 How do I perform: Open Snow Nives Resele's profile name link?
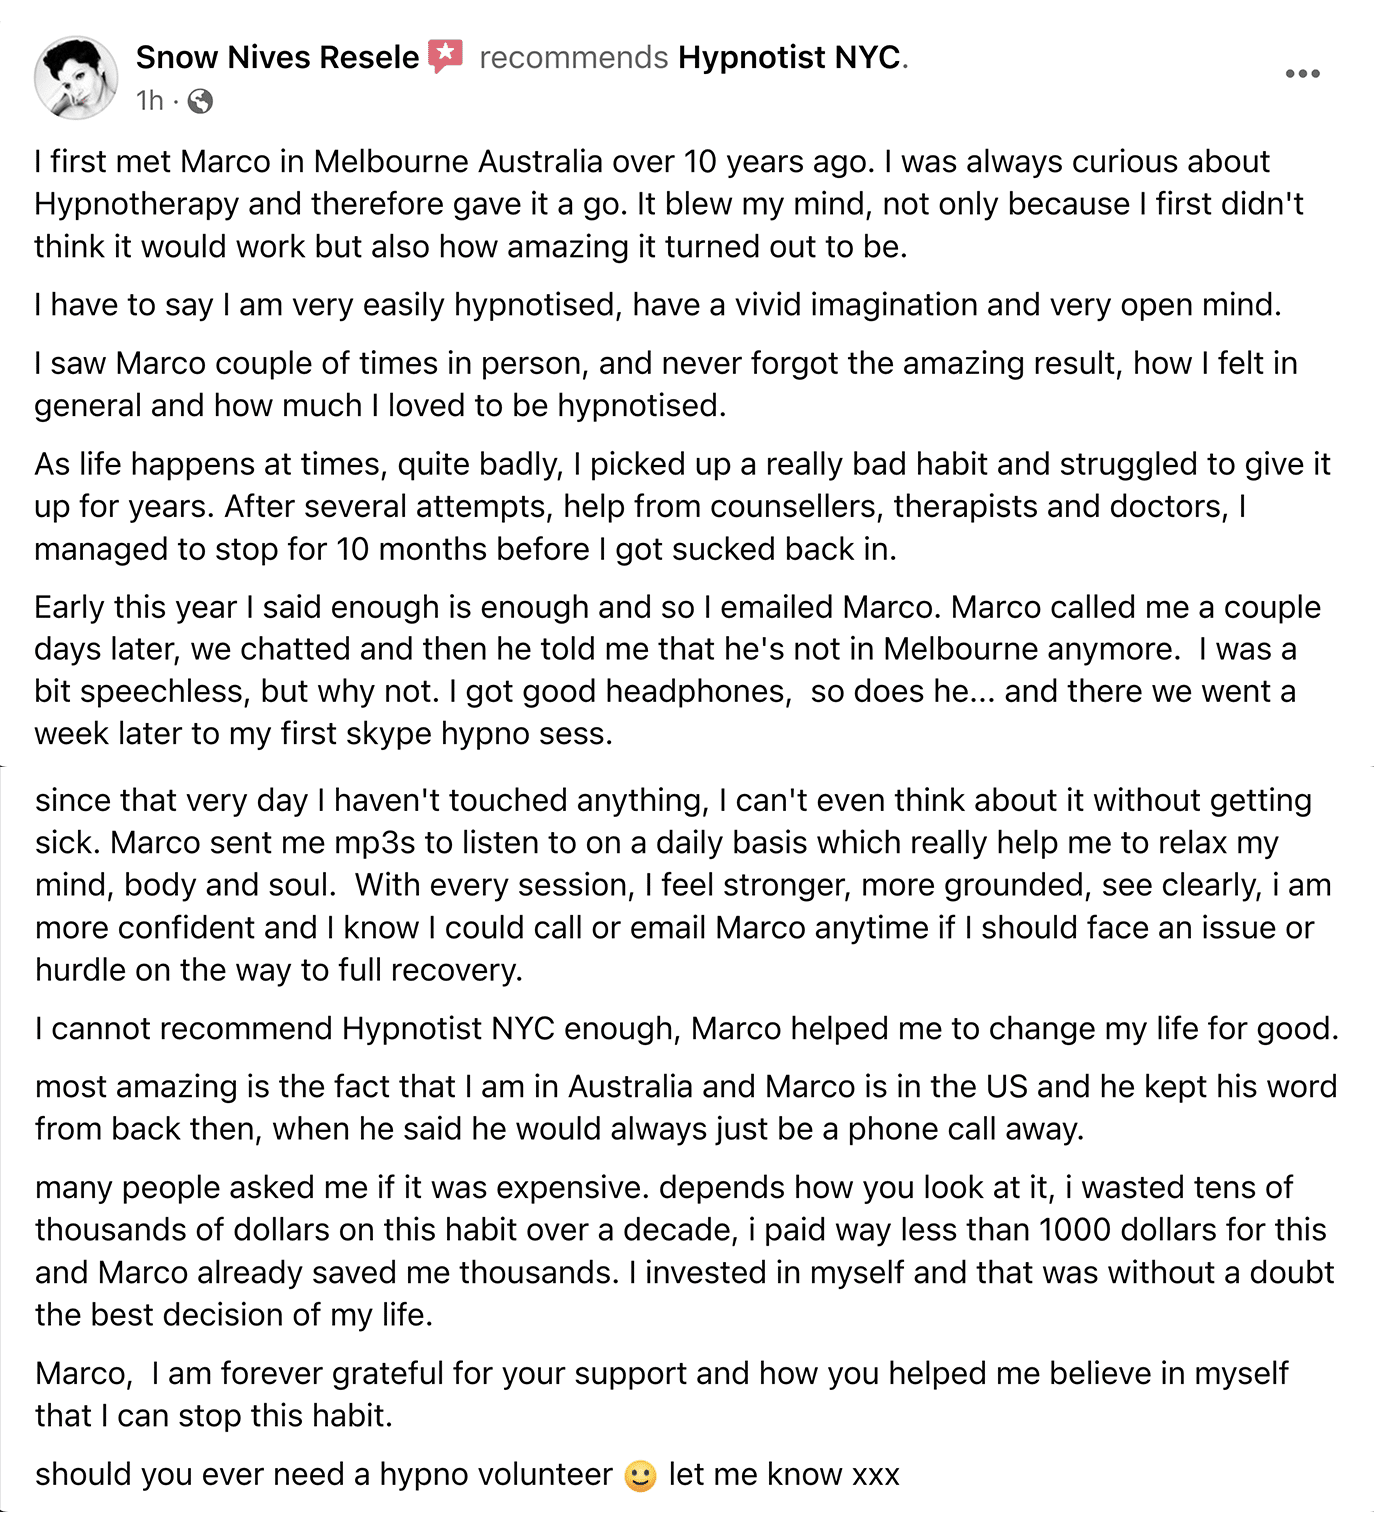277,57
